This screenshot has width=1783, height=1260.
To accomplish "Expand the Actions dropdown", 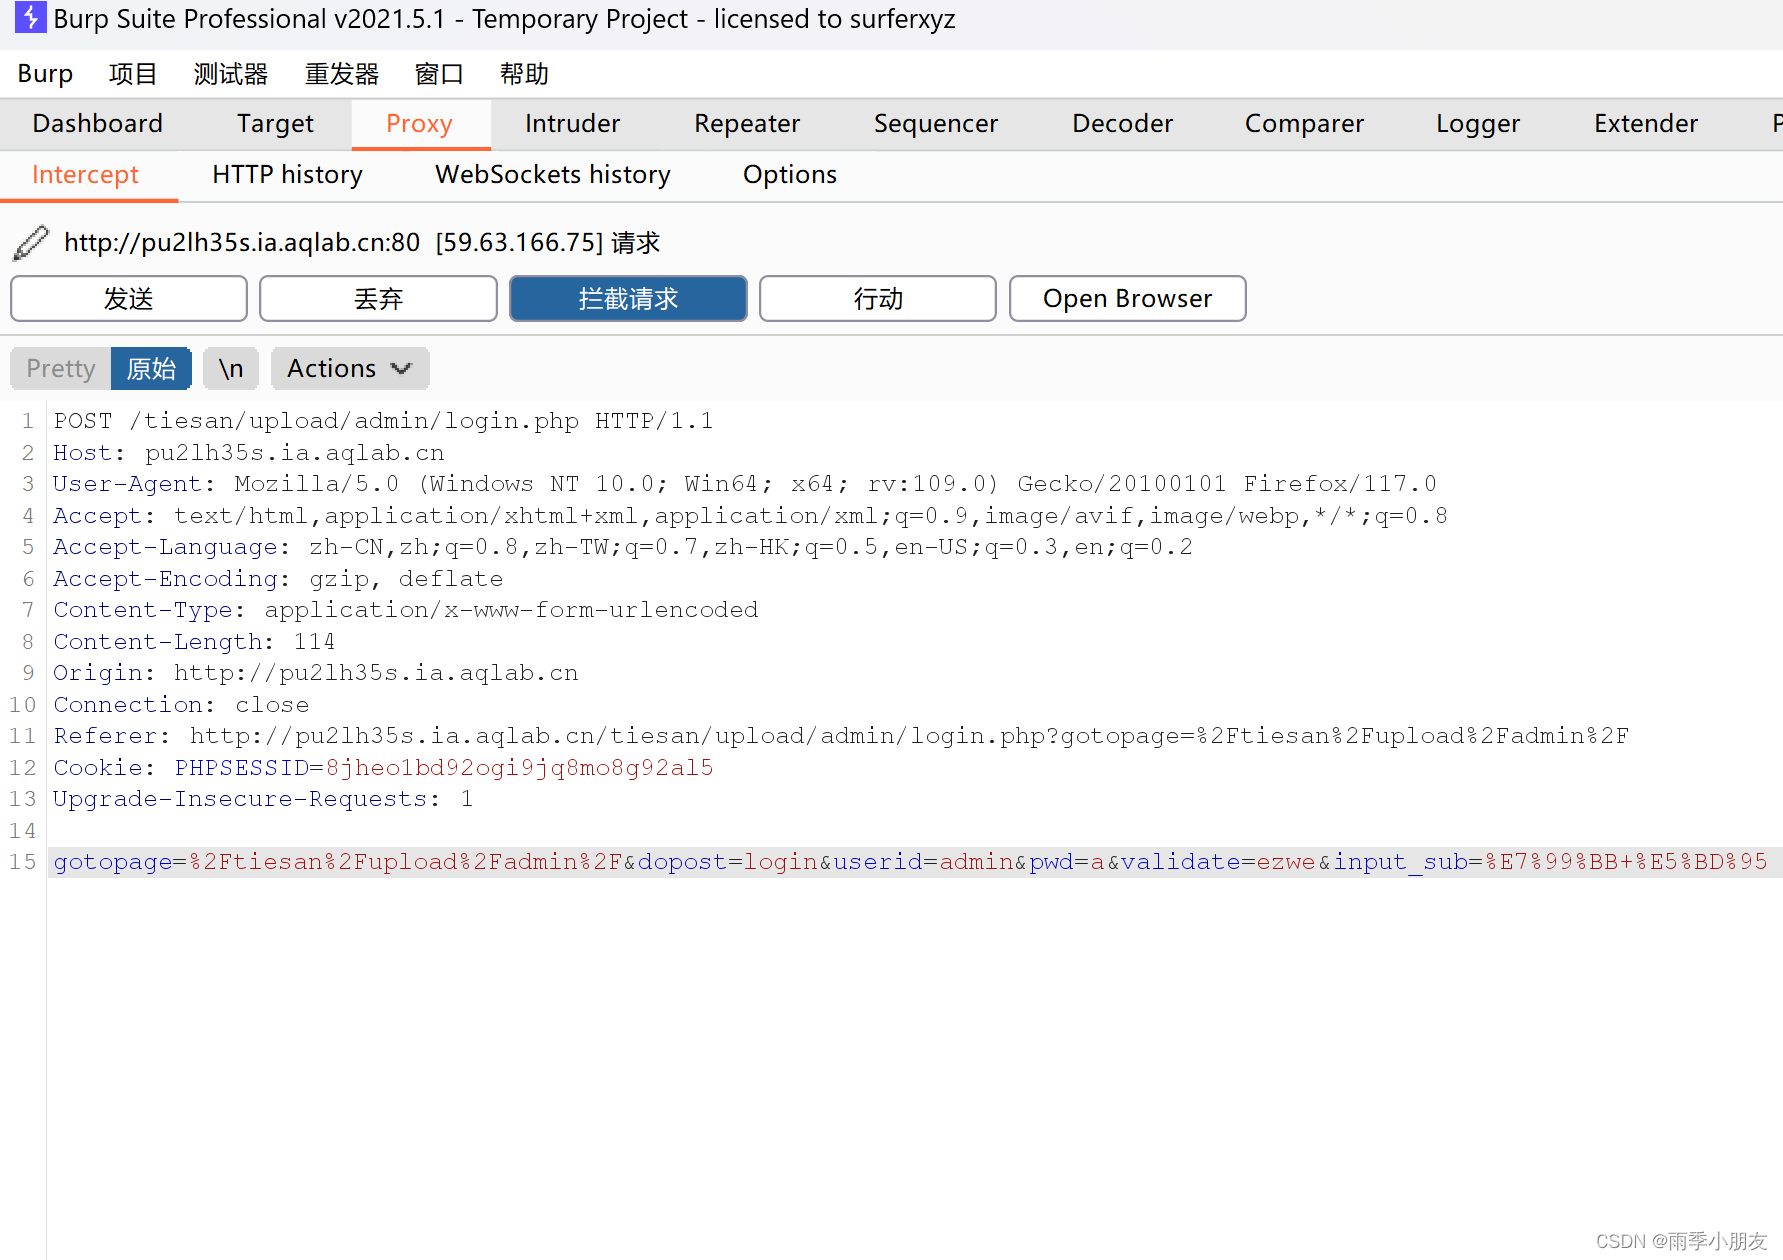I will 350,369.
